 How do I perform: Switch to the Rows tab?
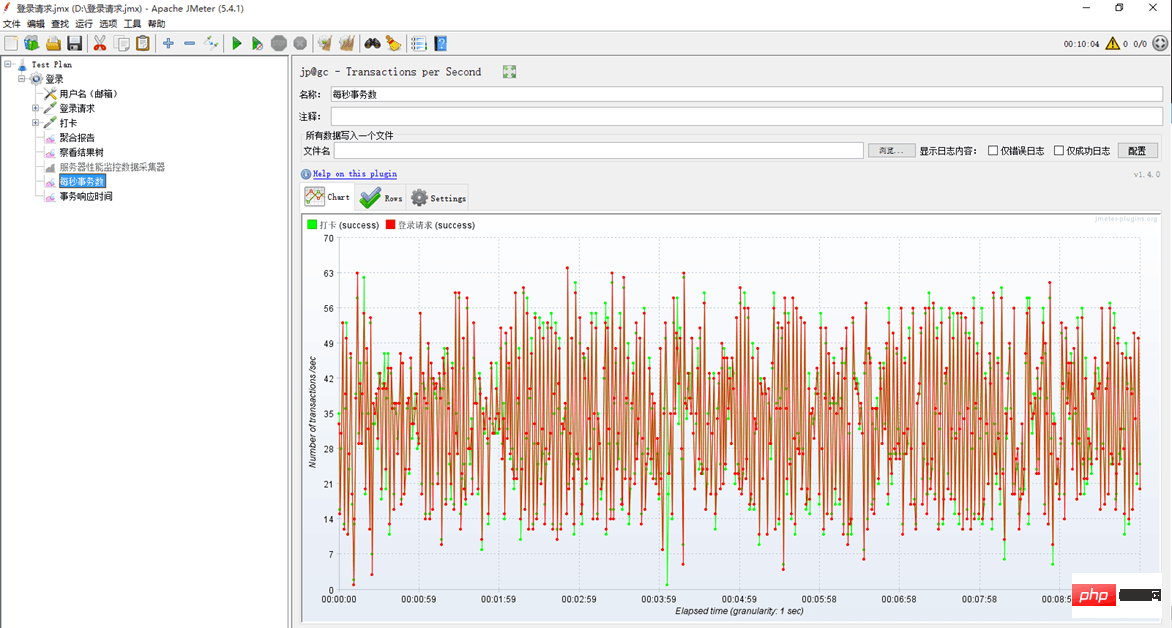coord(382,198)
